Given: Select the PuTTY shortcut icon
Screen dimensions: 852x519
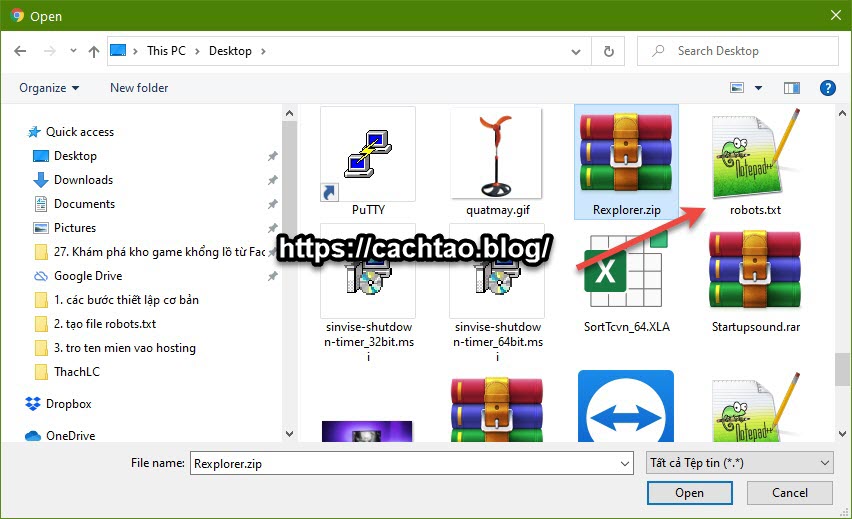Looking at the screenshot, I should coord(368,154).
